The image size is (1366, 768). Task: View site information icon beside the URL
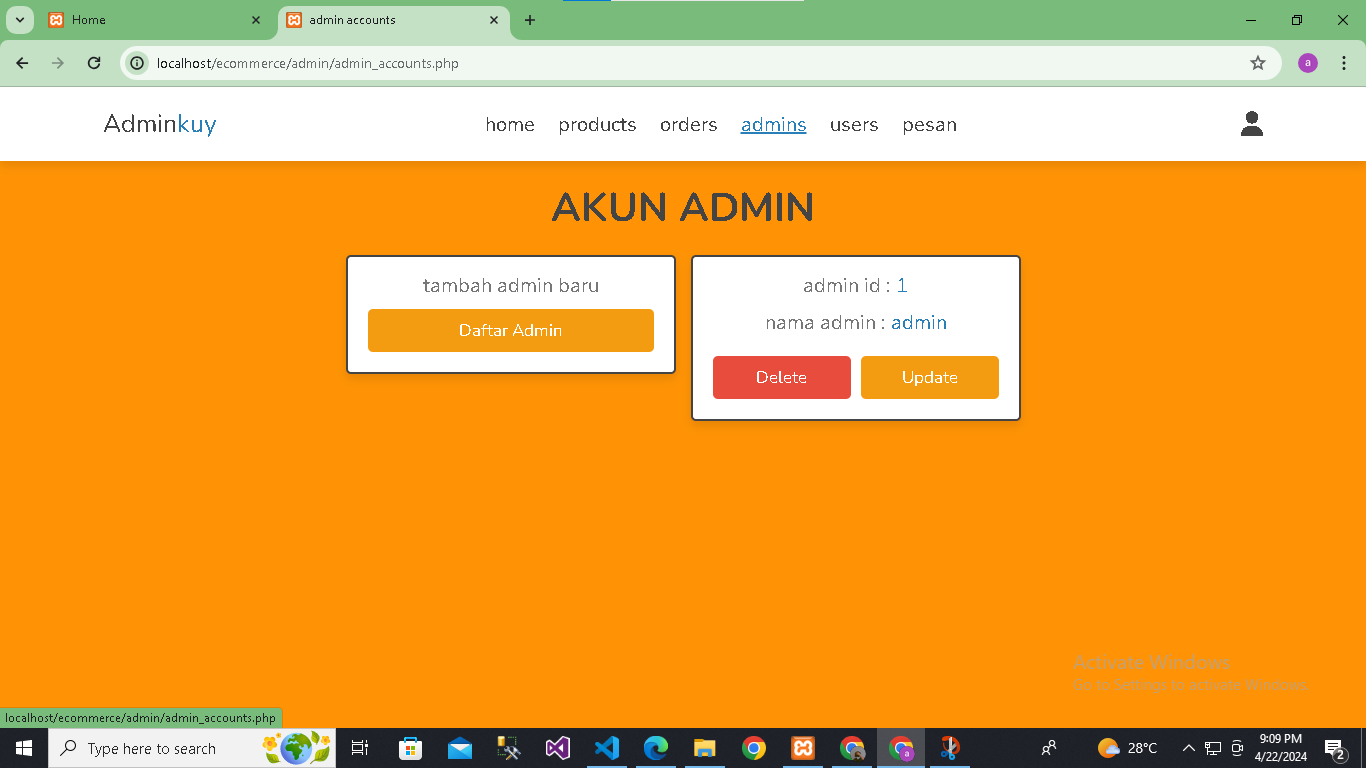138,63
